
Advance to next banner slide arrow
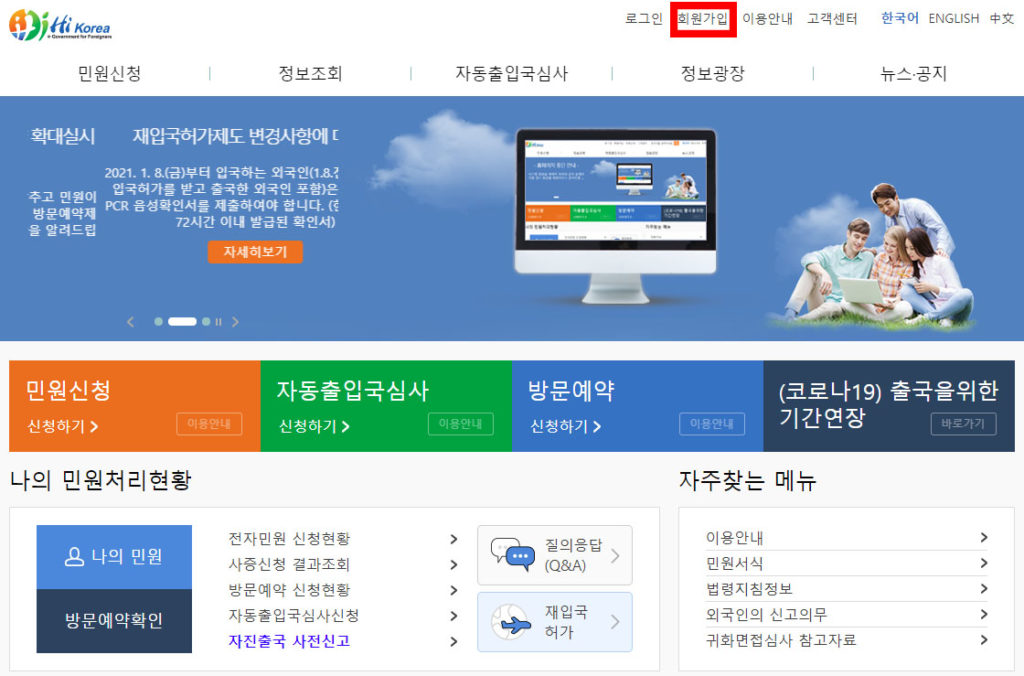coord(236,322)
